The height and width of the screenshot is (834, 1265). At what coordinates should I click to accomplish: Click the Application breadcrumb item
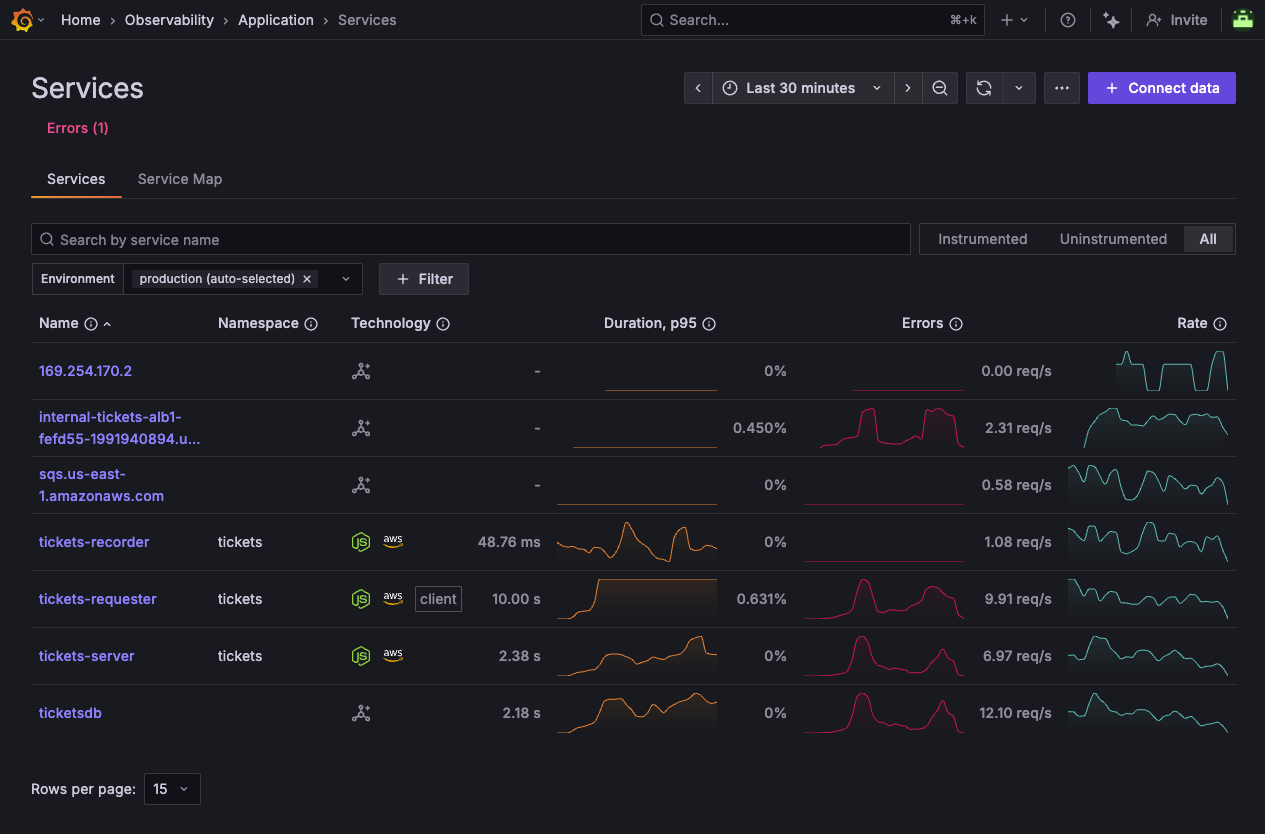[275, 20]
